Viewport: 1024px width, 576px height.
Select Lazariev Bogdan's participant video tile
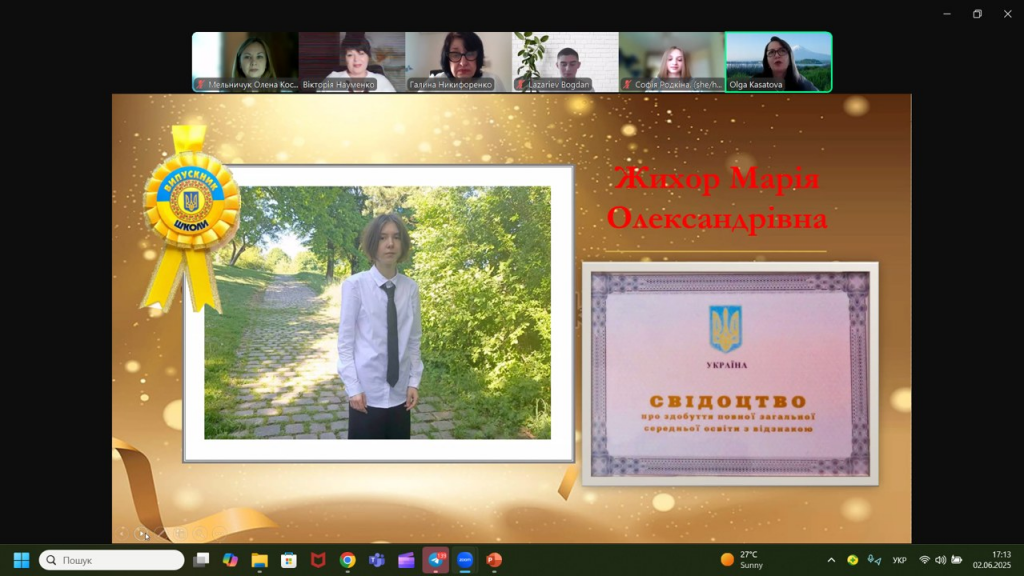click(565, 60)
